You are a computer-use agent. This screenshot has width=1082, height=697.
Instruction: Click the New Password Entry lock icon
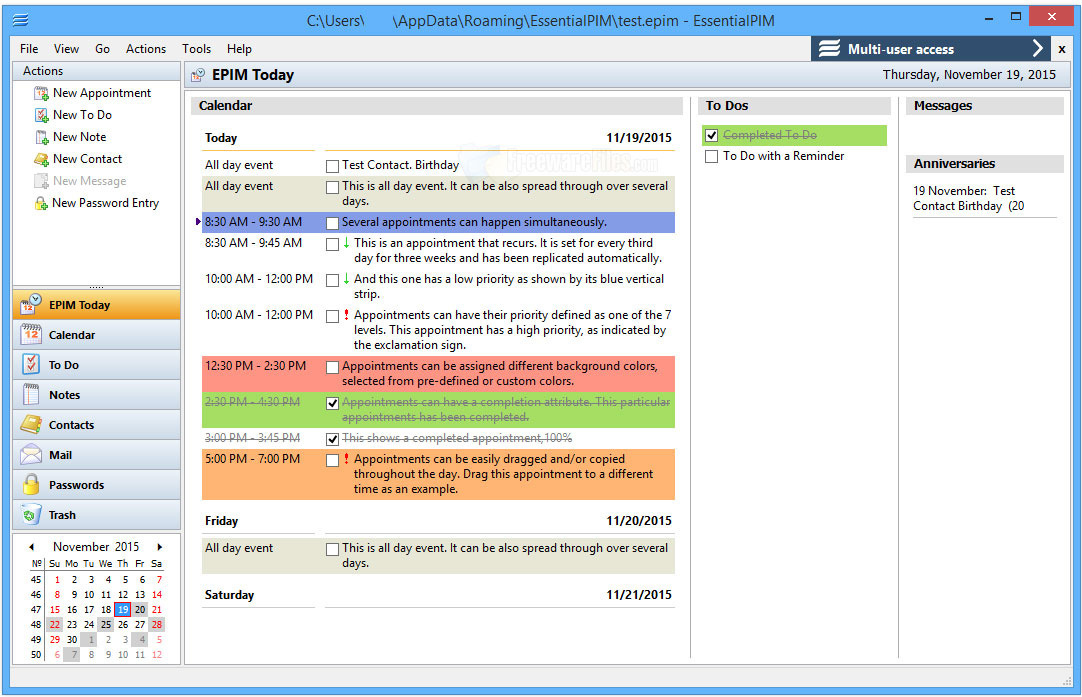click(x=41, y=203)
